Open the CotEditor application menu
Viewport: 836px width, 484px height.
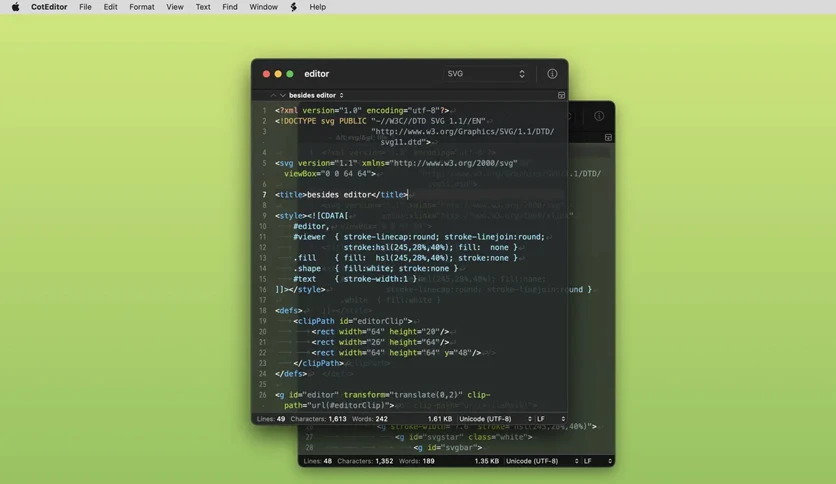pyautogui.click(x=49, y=7)
